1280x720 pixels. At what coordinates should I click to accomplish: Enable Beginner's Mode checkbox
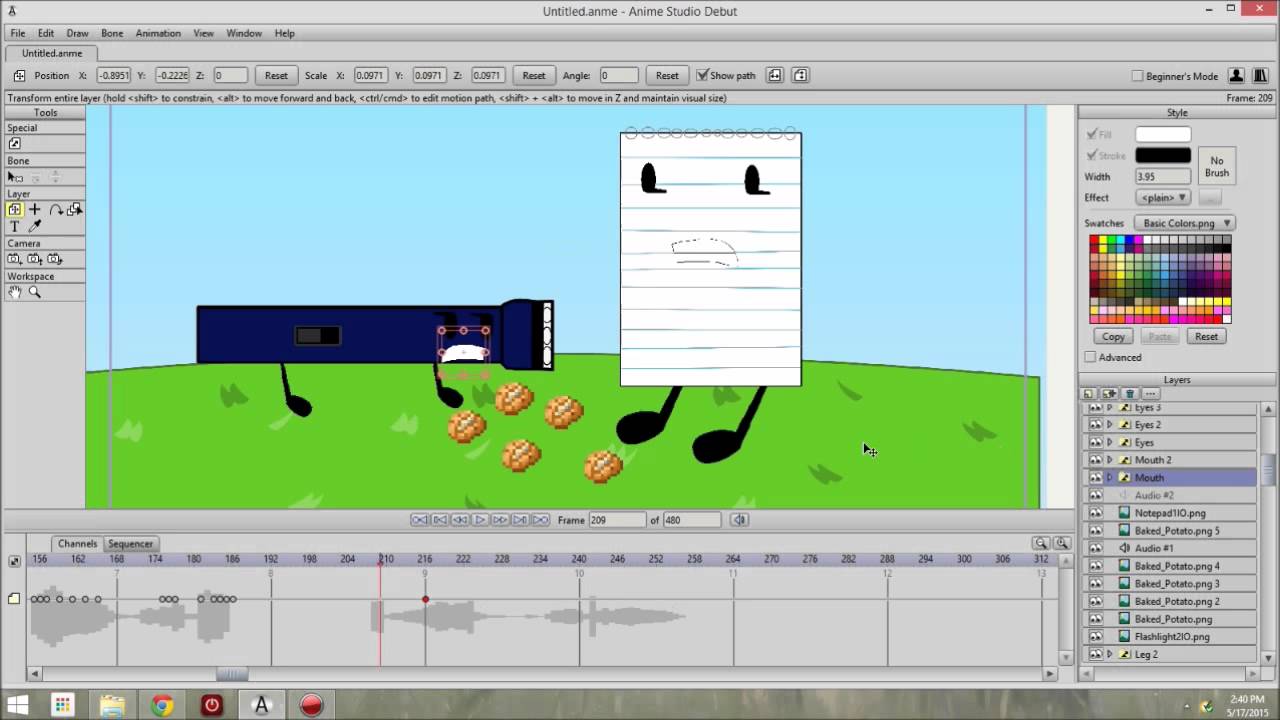[1137, 76]
